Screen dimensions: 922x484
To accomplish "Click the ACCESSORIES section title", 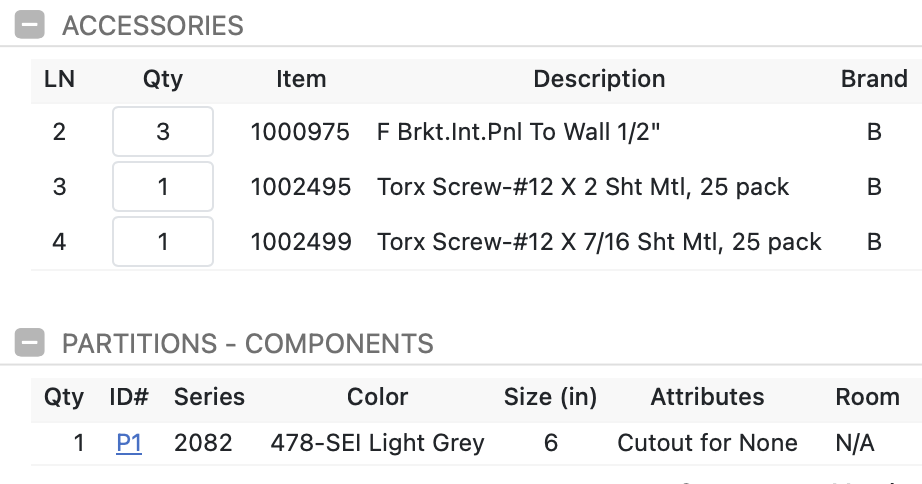I will click(x=153, y=25).
